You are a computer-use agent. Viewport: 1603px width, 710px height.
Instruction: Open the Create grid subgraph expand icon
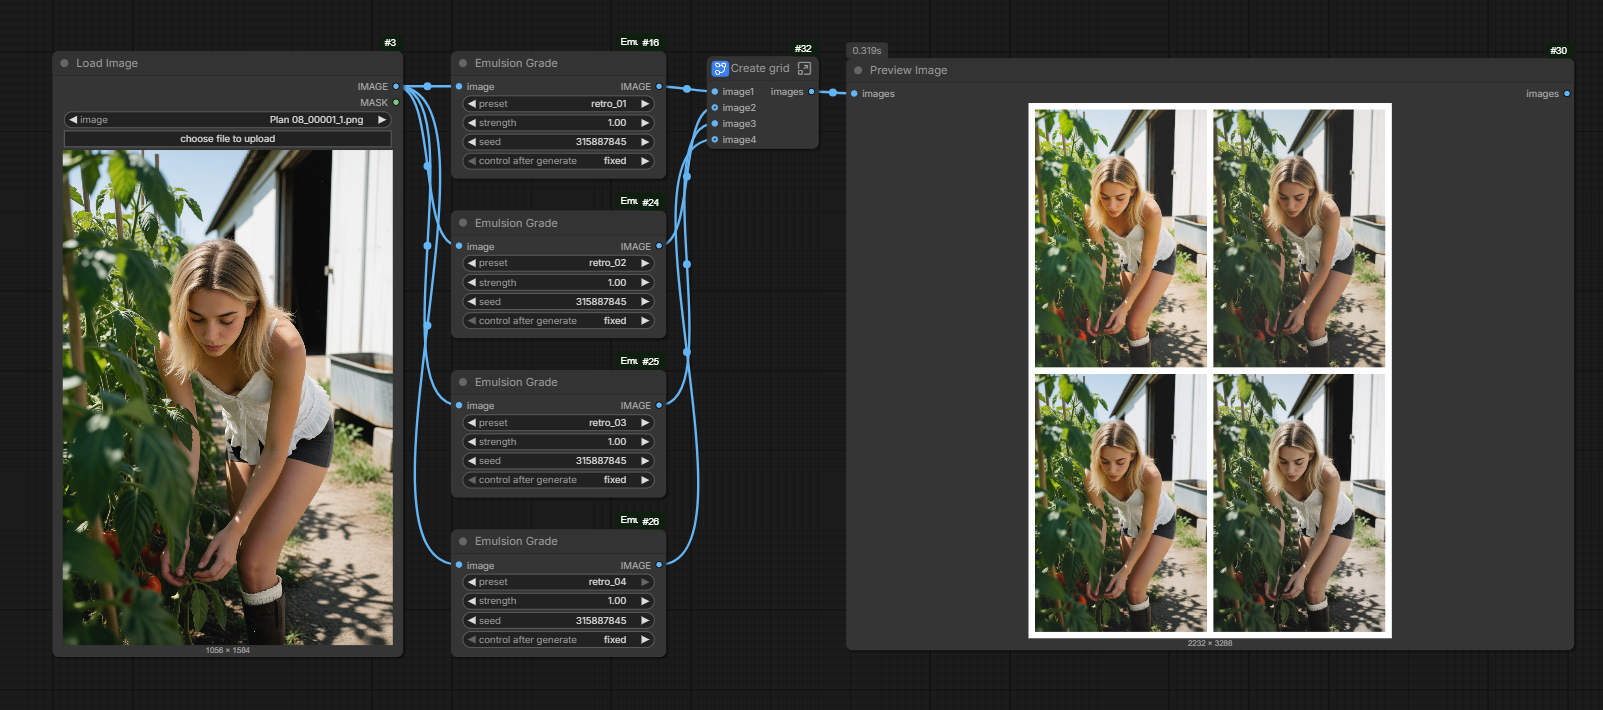pos(804,69)
